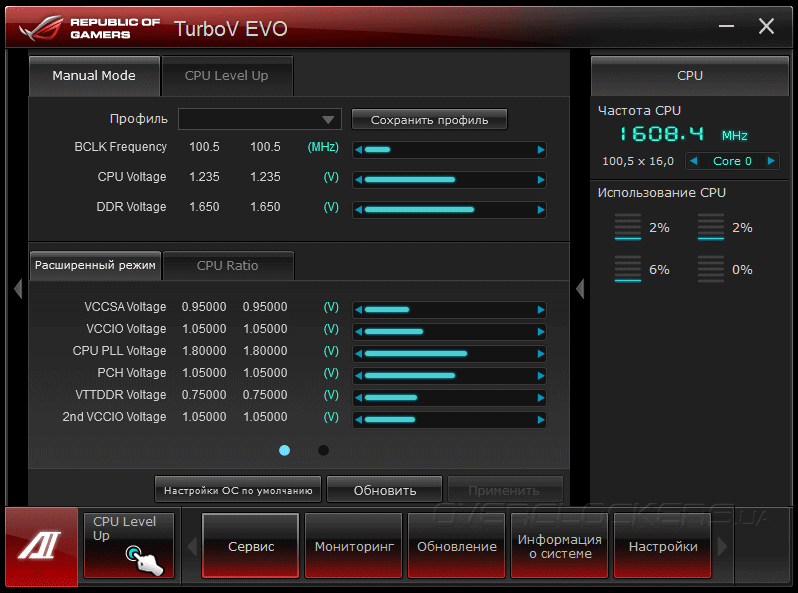Click the DDR Voltage slider bar

coord(450,210)
